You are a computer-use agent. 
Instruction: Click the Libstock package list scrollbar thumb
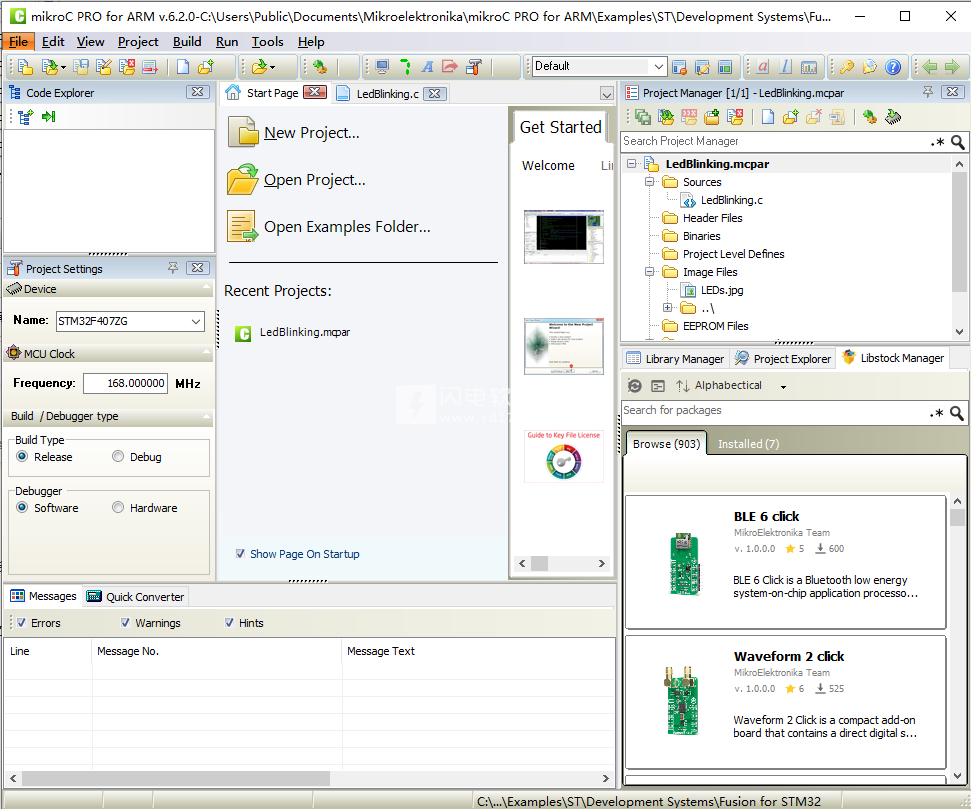tap(957, 517)
